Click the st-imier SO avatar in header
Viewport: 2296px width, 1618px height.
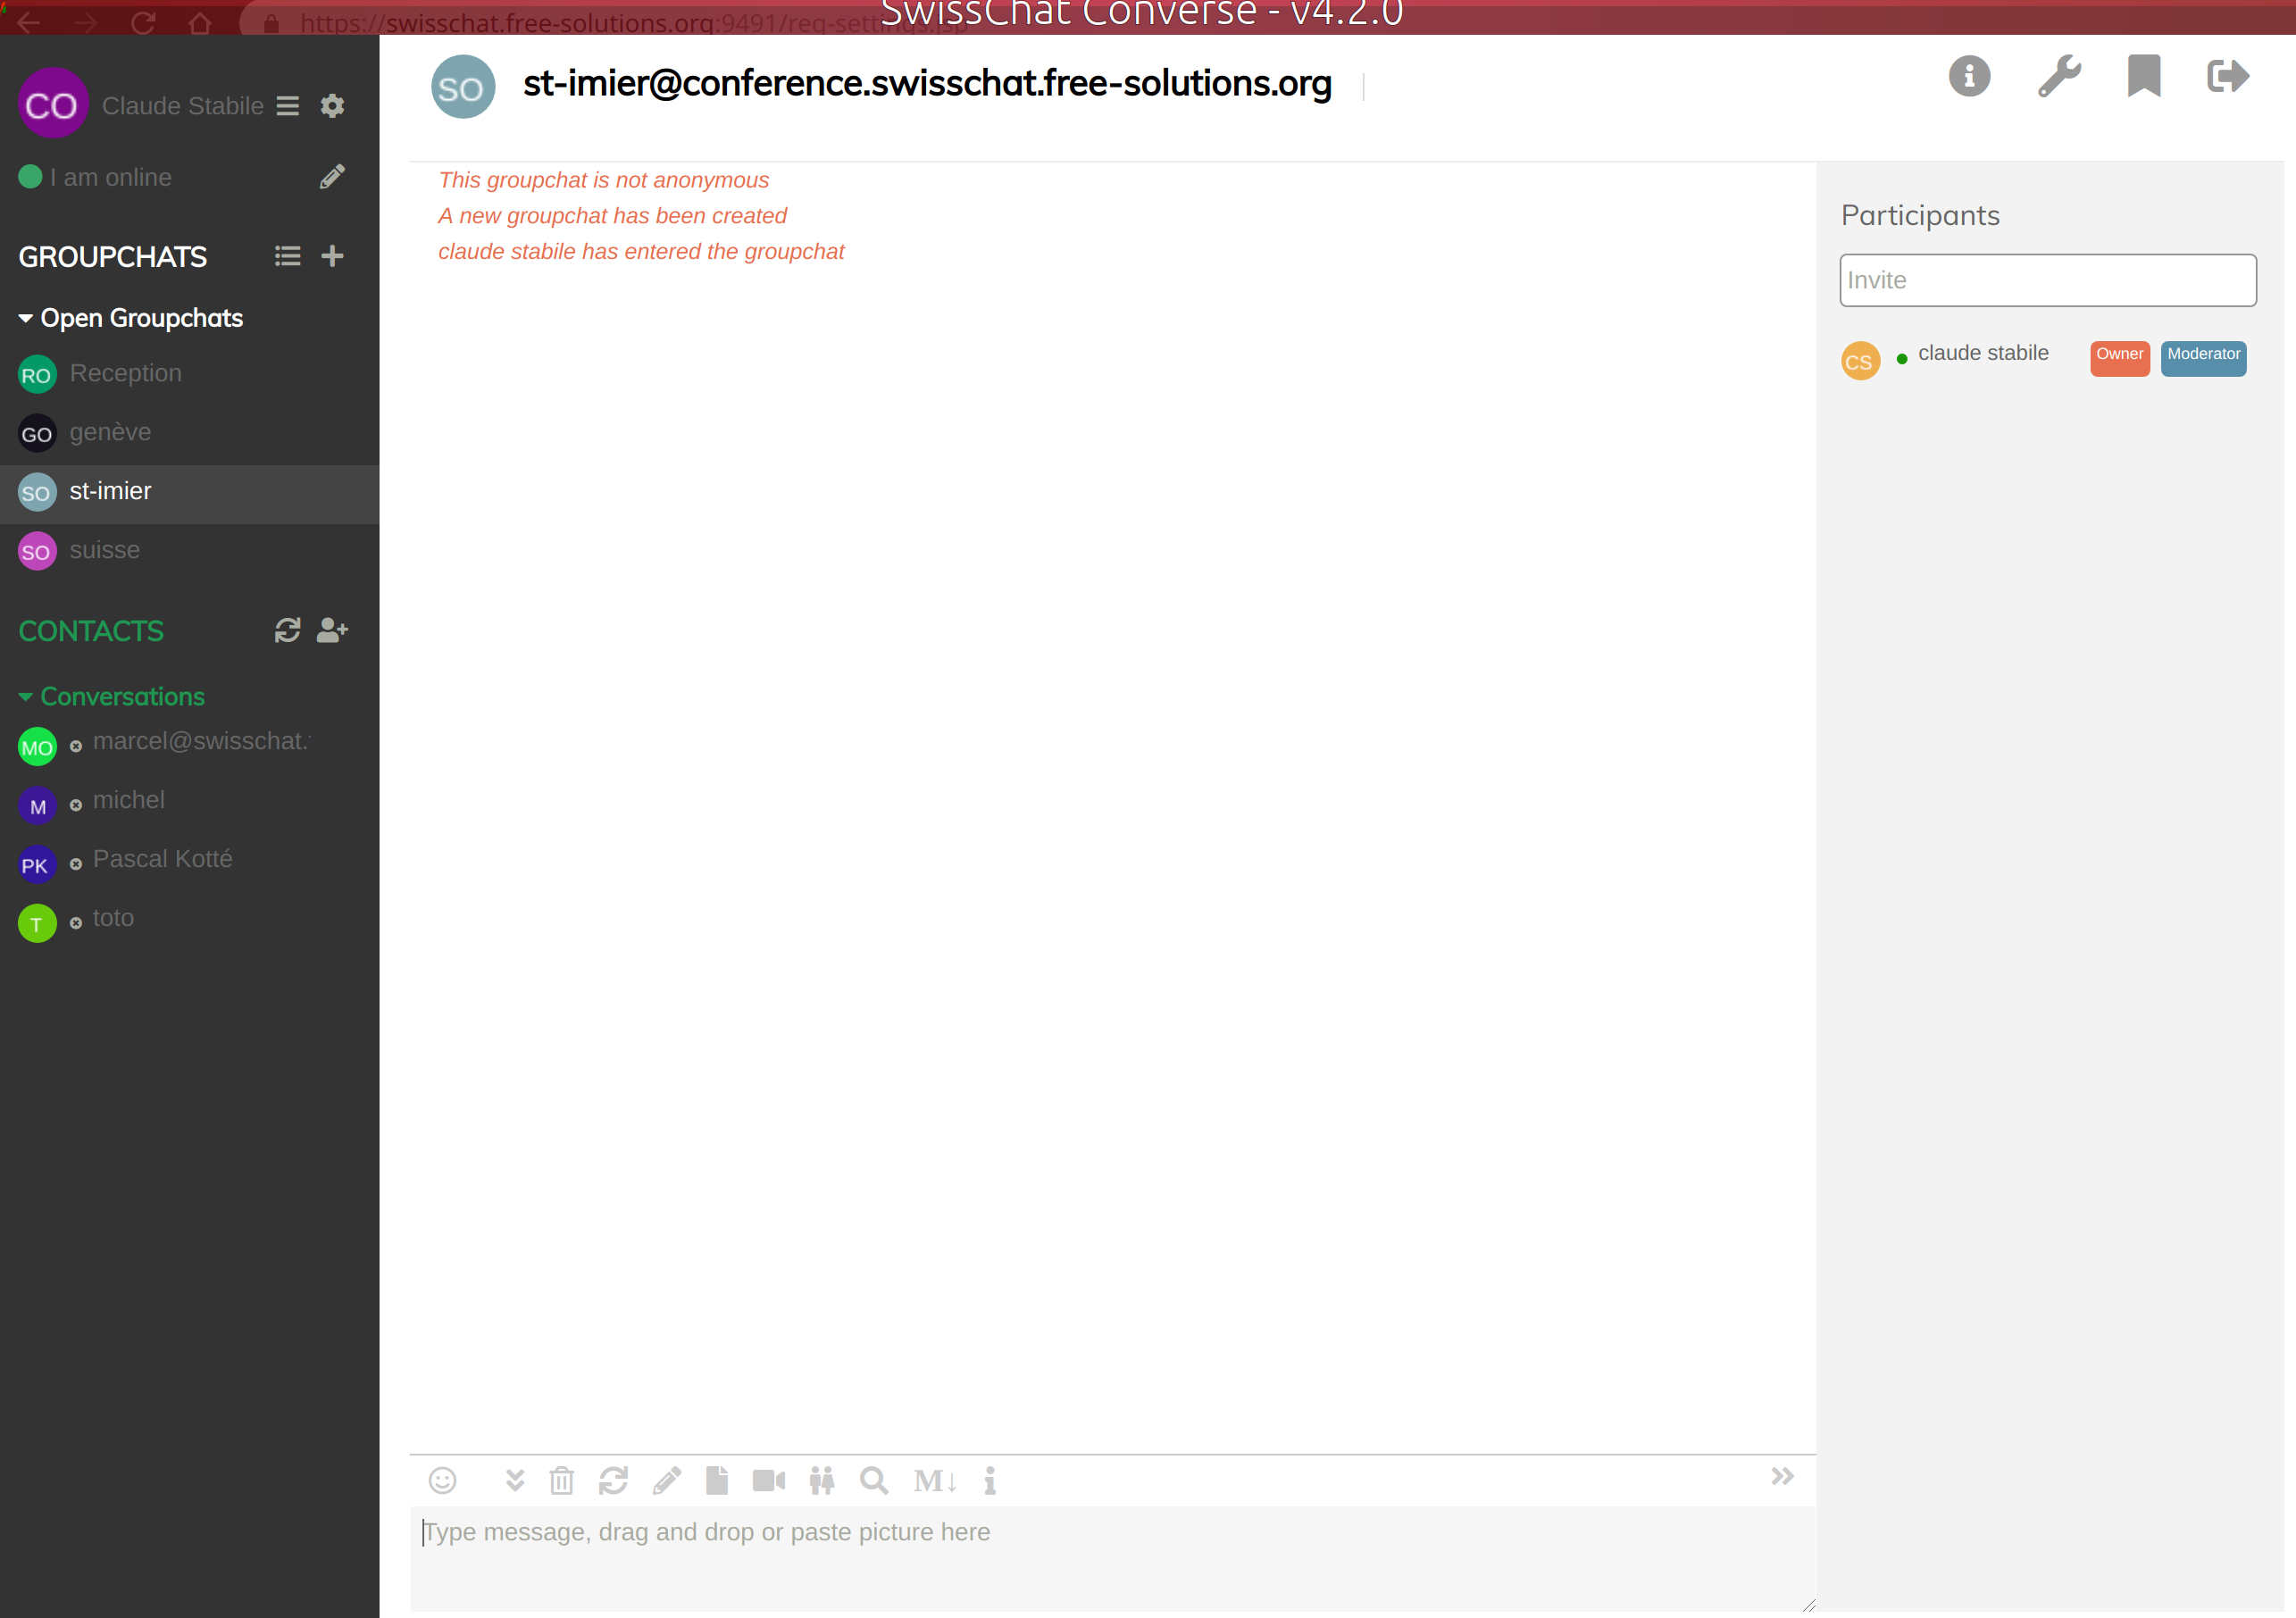(x=462, y=86)
